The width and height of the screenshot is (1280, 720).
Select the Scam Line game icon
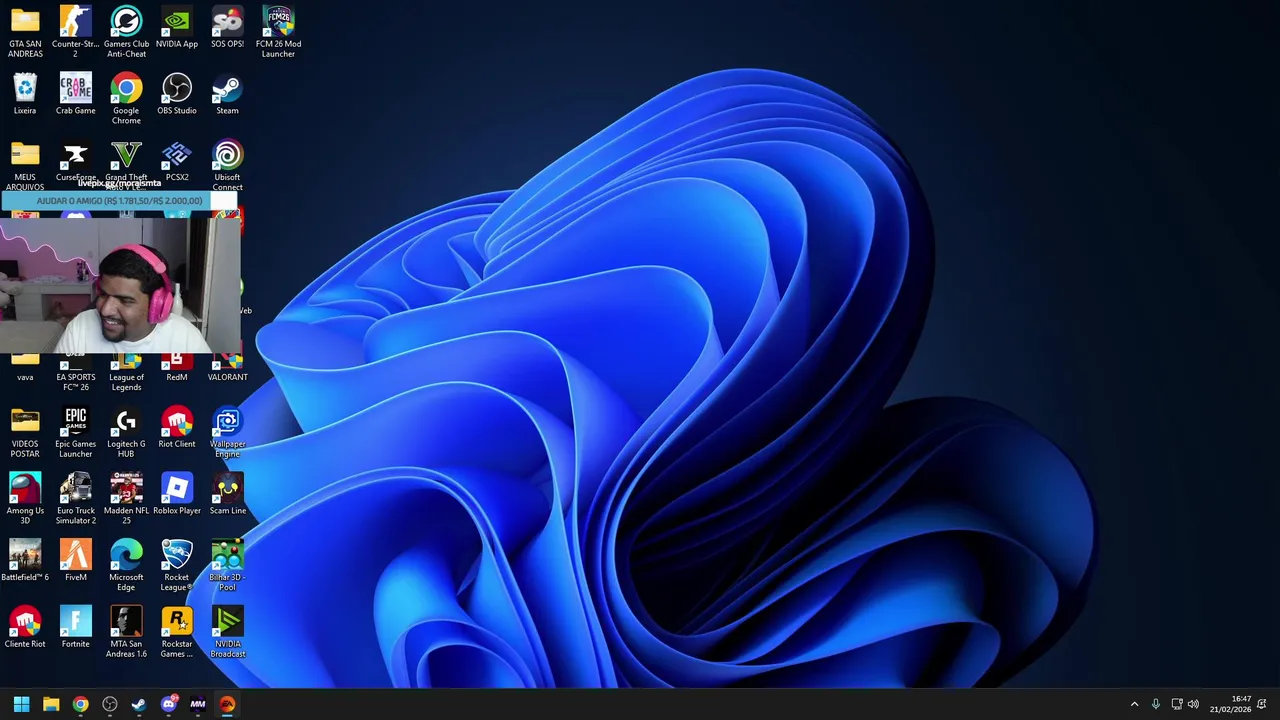click(227, 494)
